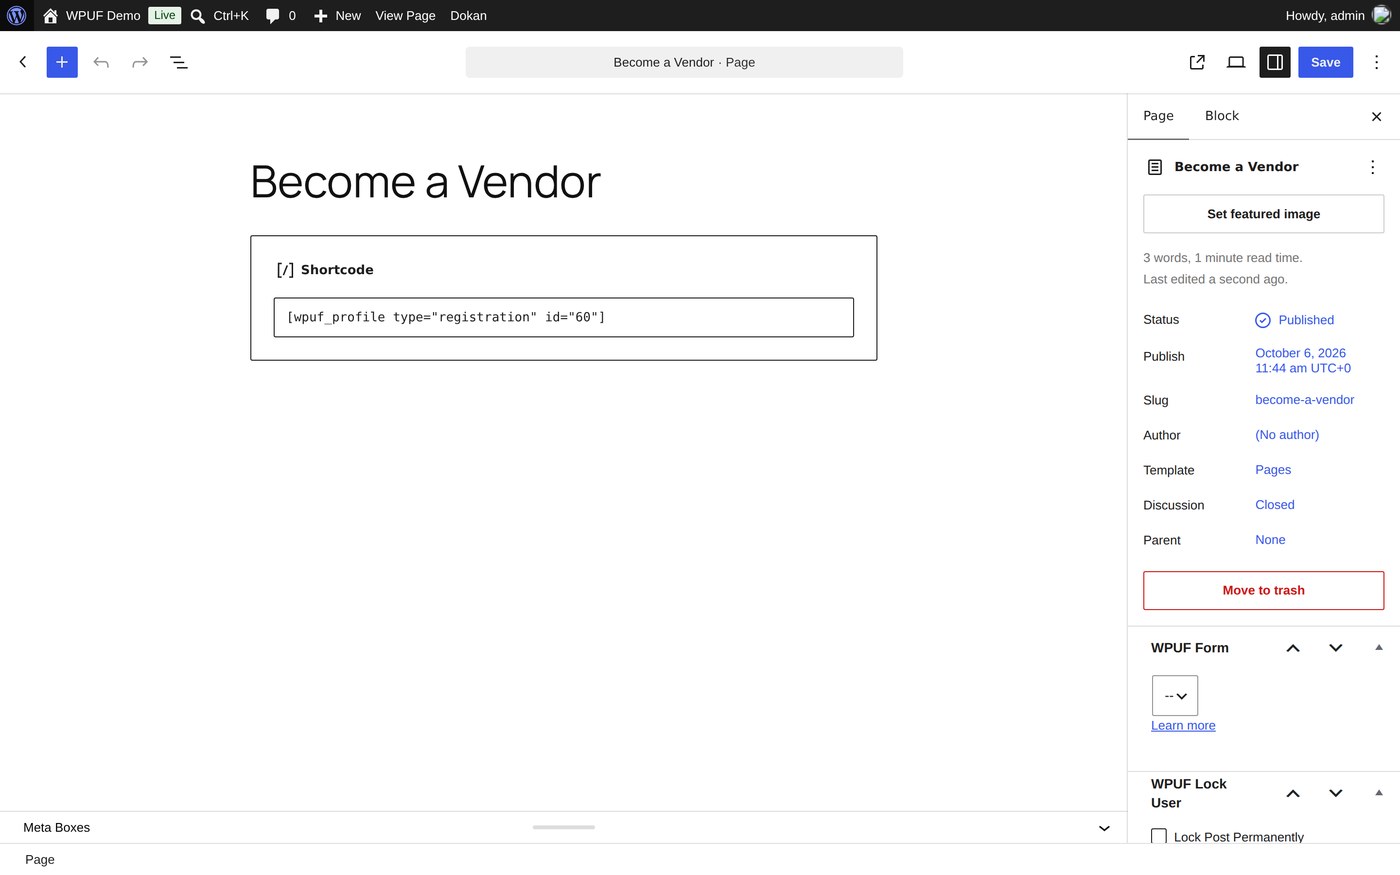
Task: Redo the last undone change
Action: pyautogui.click(x=140, y=62)
